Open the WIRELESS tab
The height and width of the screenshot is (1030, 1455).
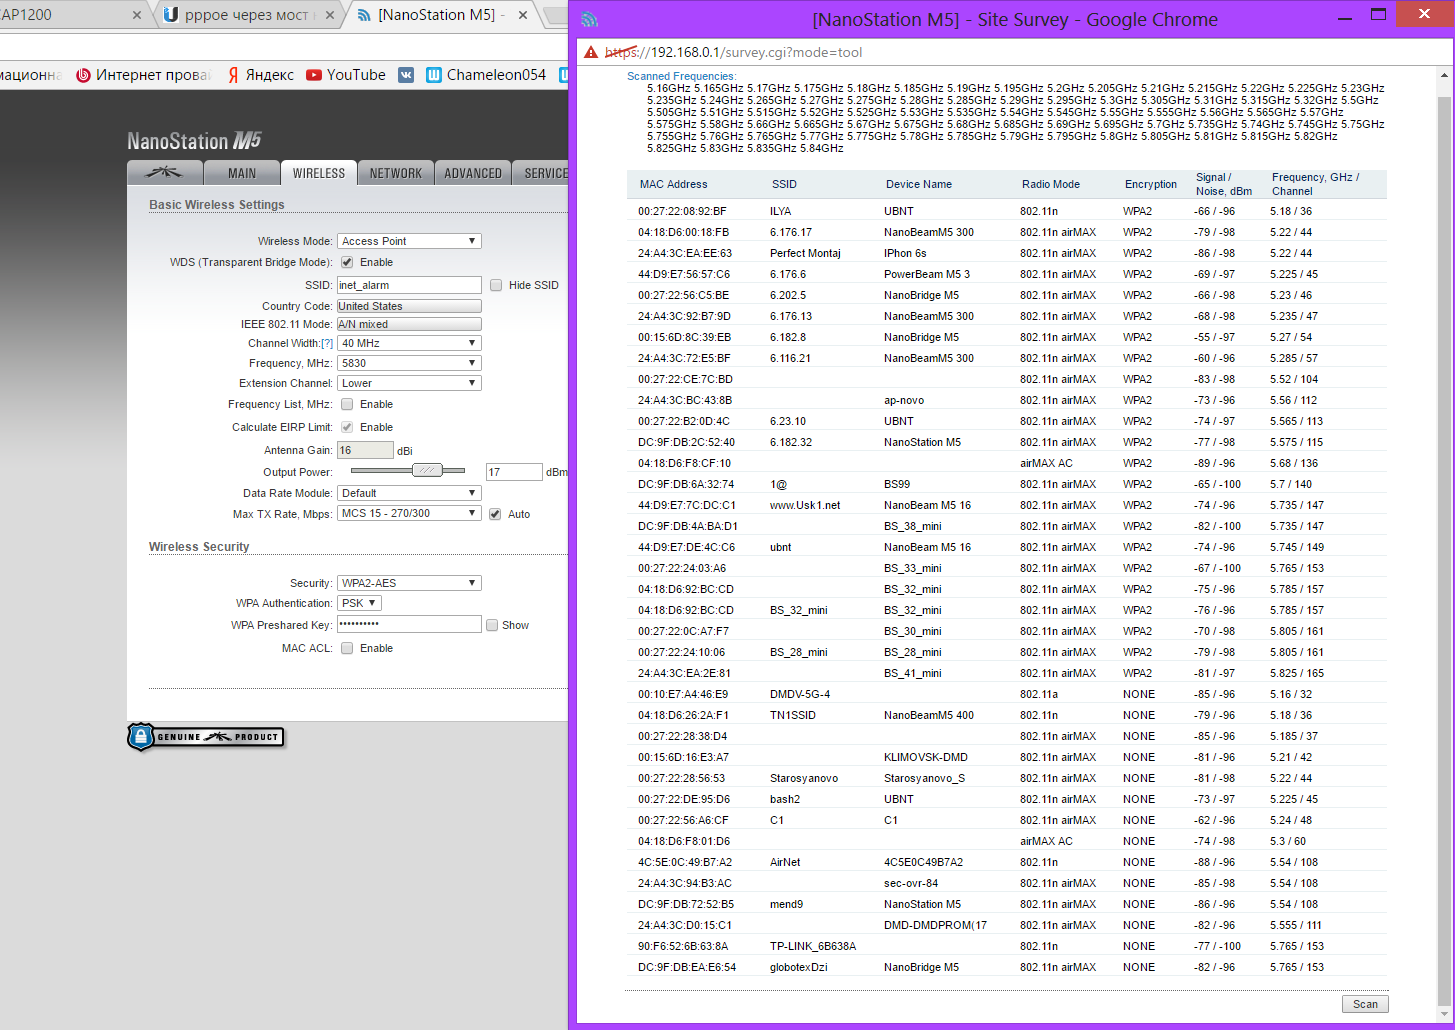coord(318,173)
